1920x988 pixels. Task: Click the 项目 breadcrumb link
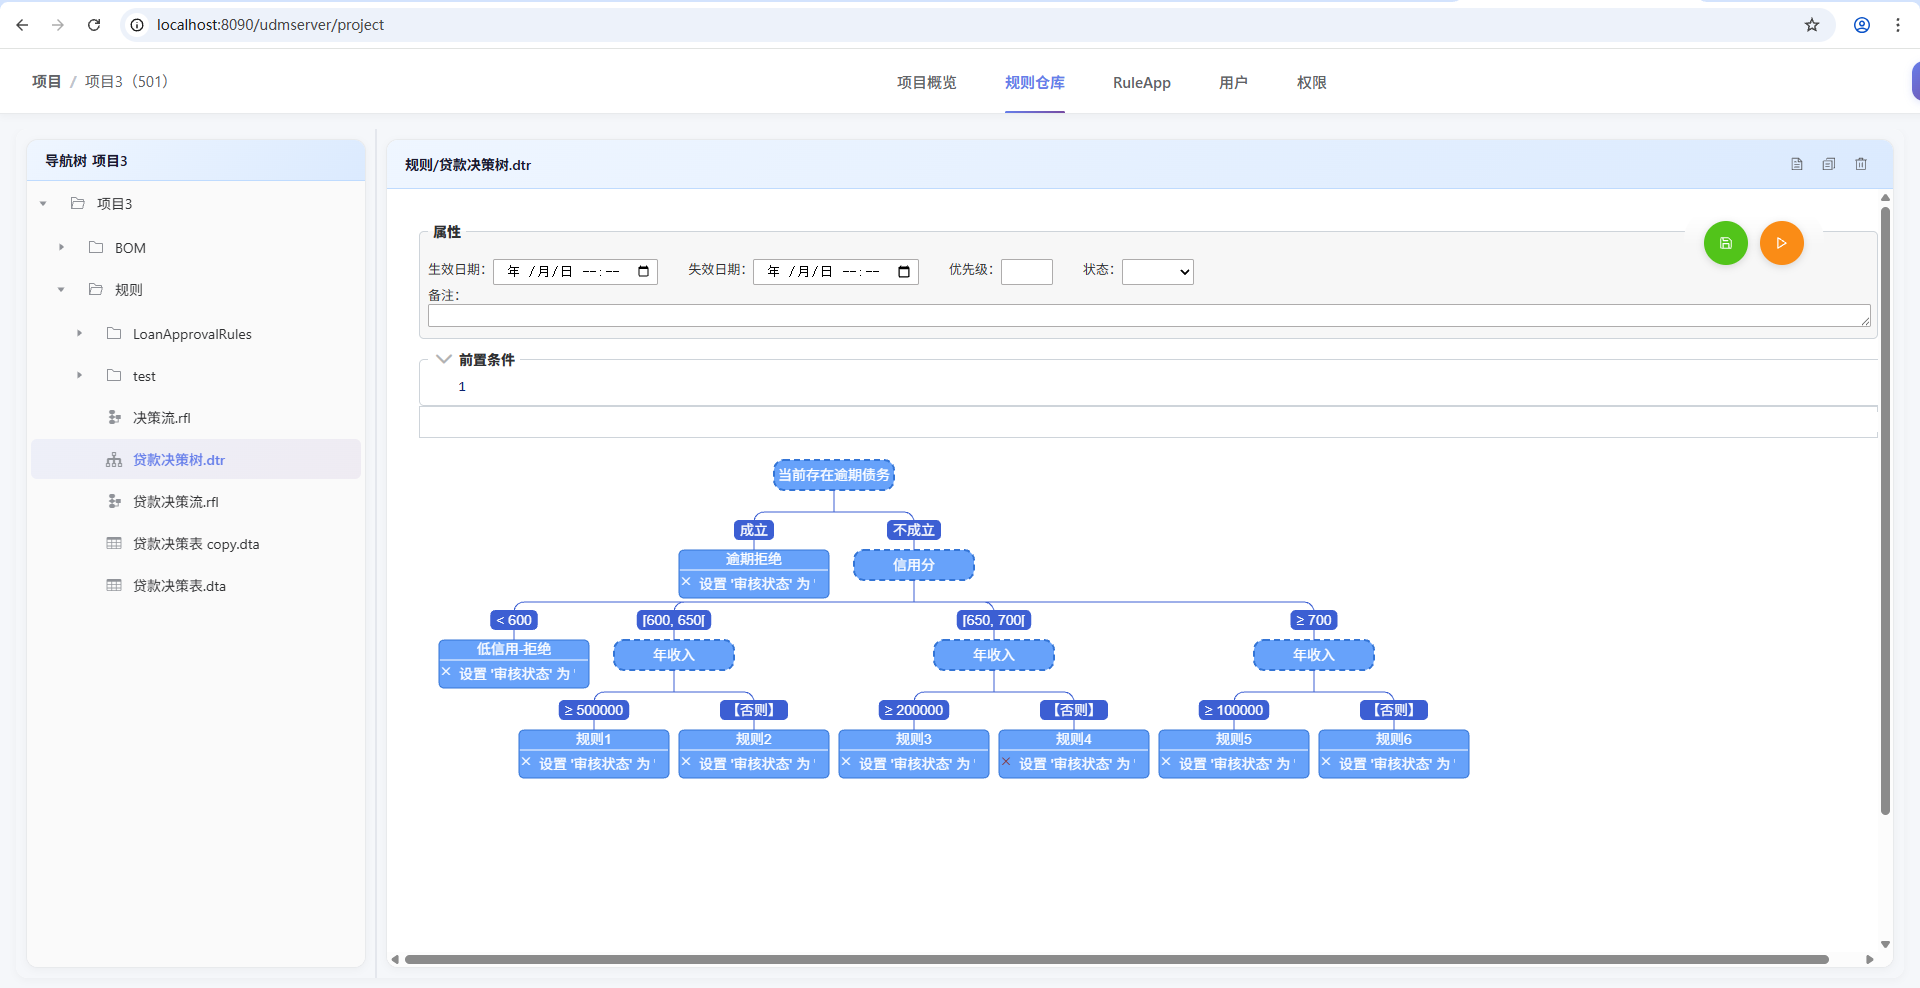pyautogui.click(x=46, y=82)
